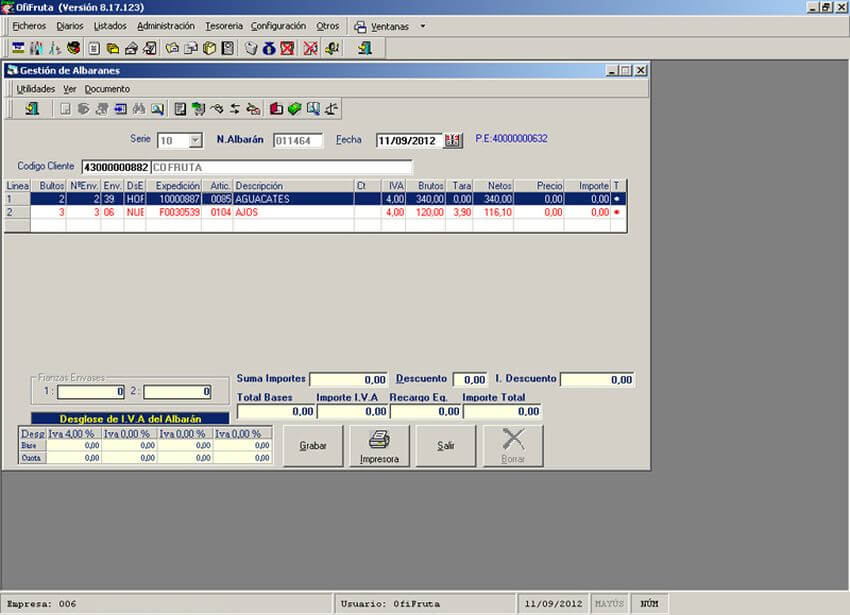
Task: Click the blue money bag toolbar icon
Action: [269, 48]
